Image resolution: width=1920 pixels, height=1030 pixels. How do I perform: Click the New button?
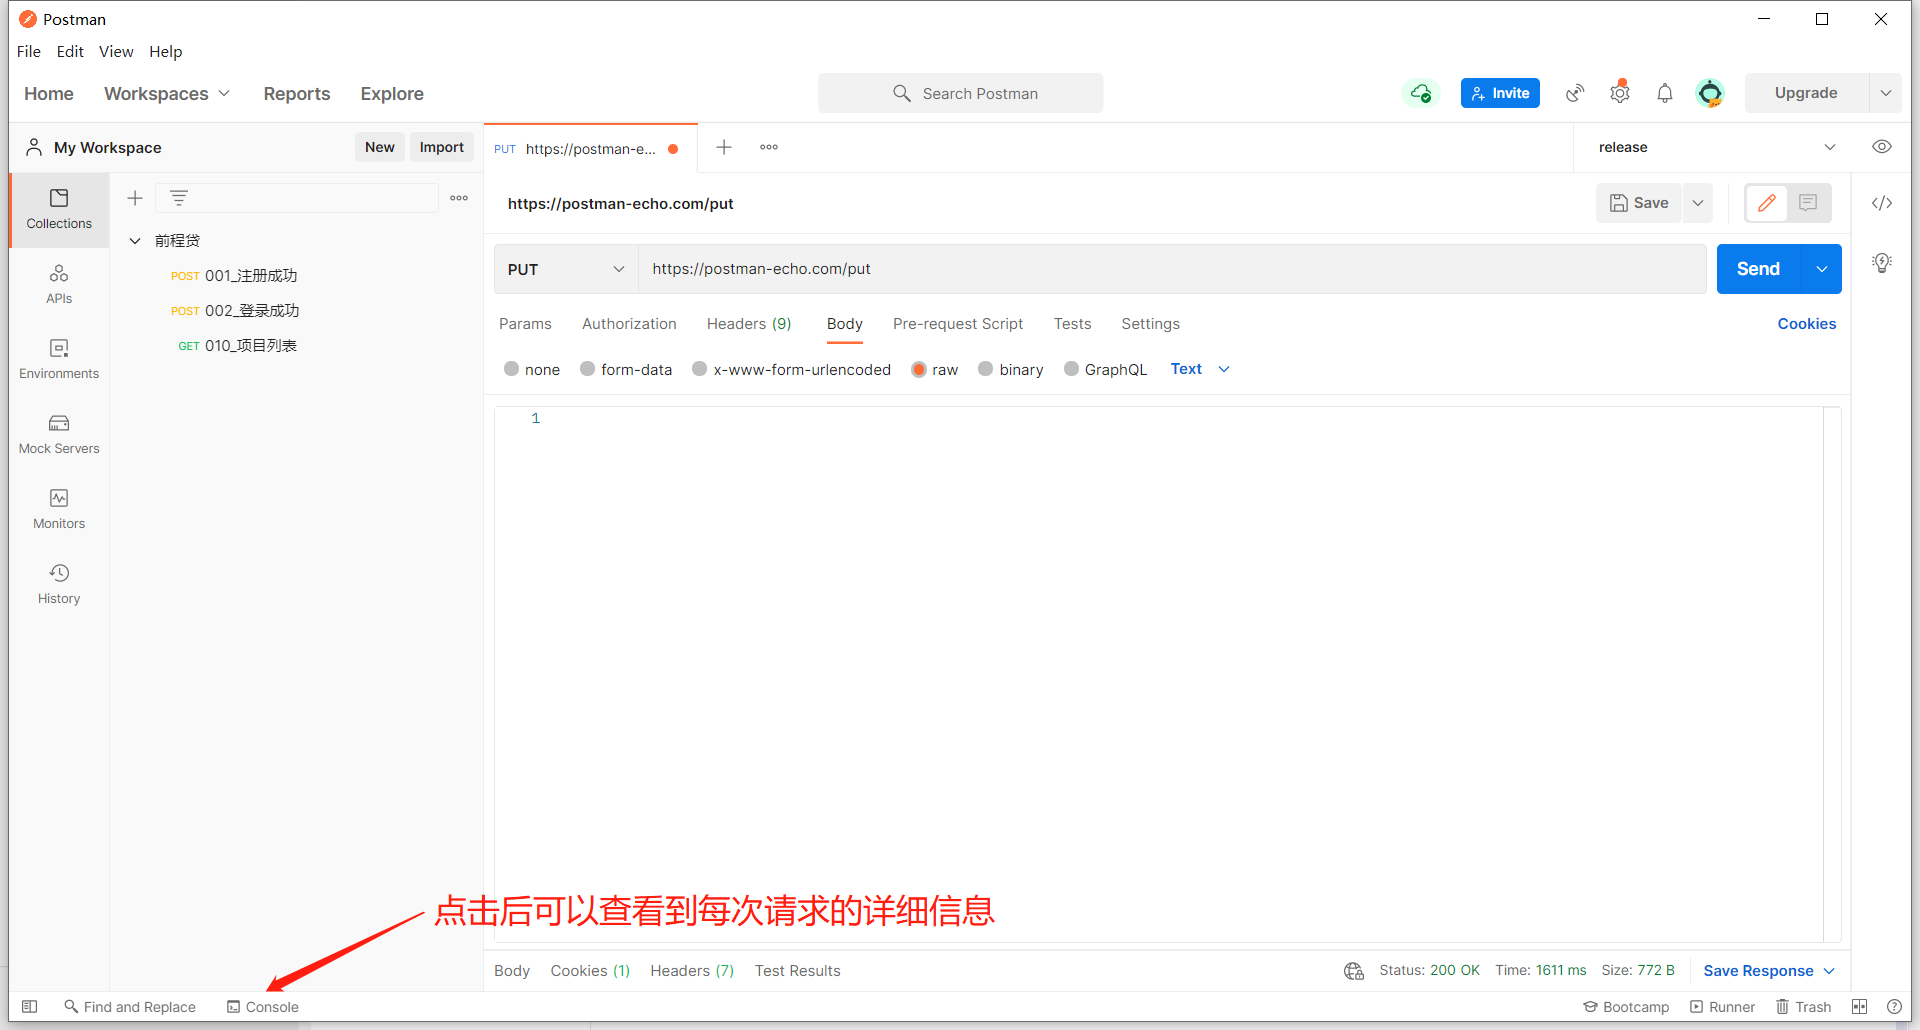click(x=380, y=147)
